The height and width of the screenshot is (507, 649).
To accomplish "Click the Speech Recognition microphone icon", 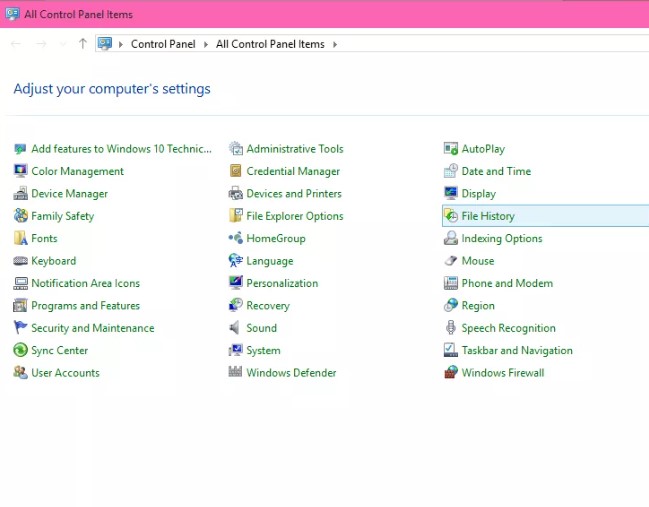I will pyautogui.click(x=450, y=328).
